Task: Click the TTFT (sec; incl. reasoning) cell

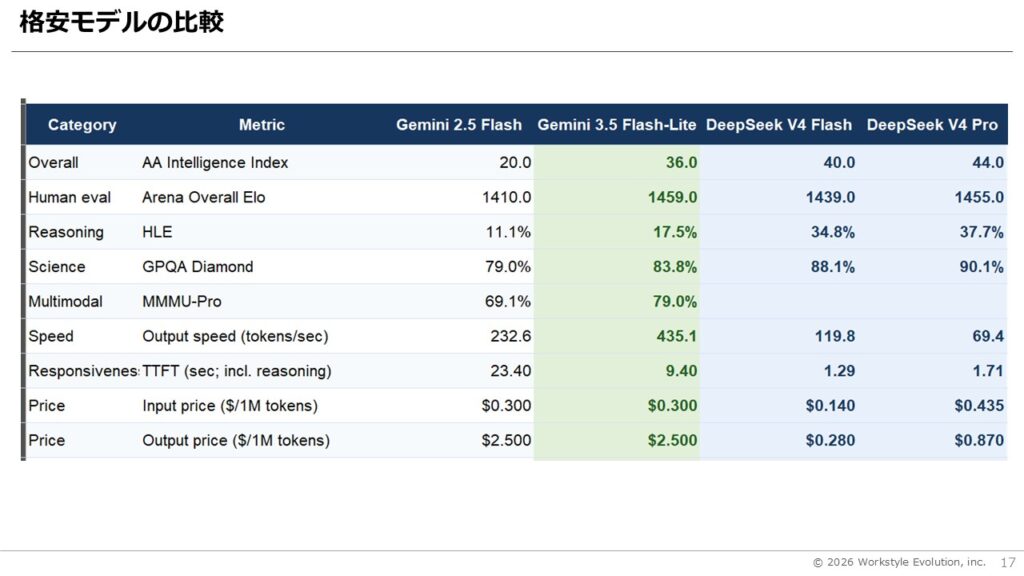Action: coord(236,371)
